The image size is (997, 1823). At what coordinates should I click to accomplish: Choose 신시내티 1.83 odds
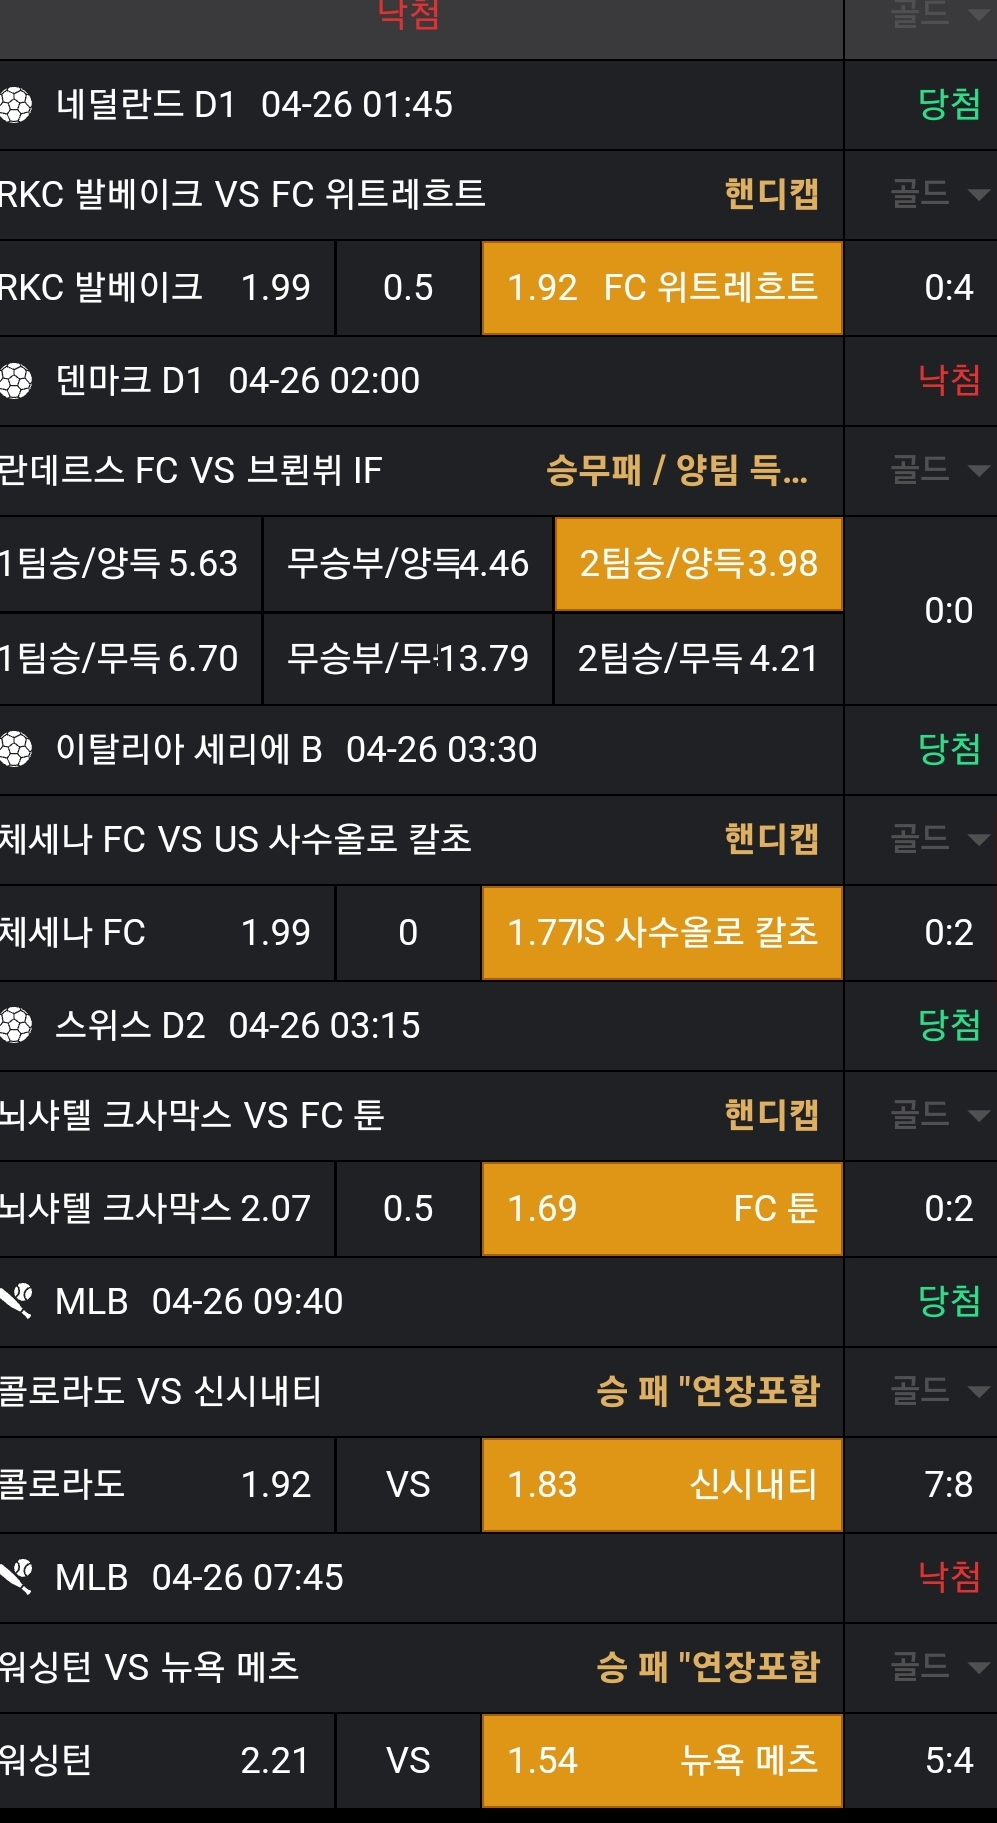[662, 1485]
